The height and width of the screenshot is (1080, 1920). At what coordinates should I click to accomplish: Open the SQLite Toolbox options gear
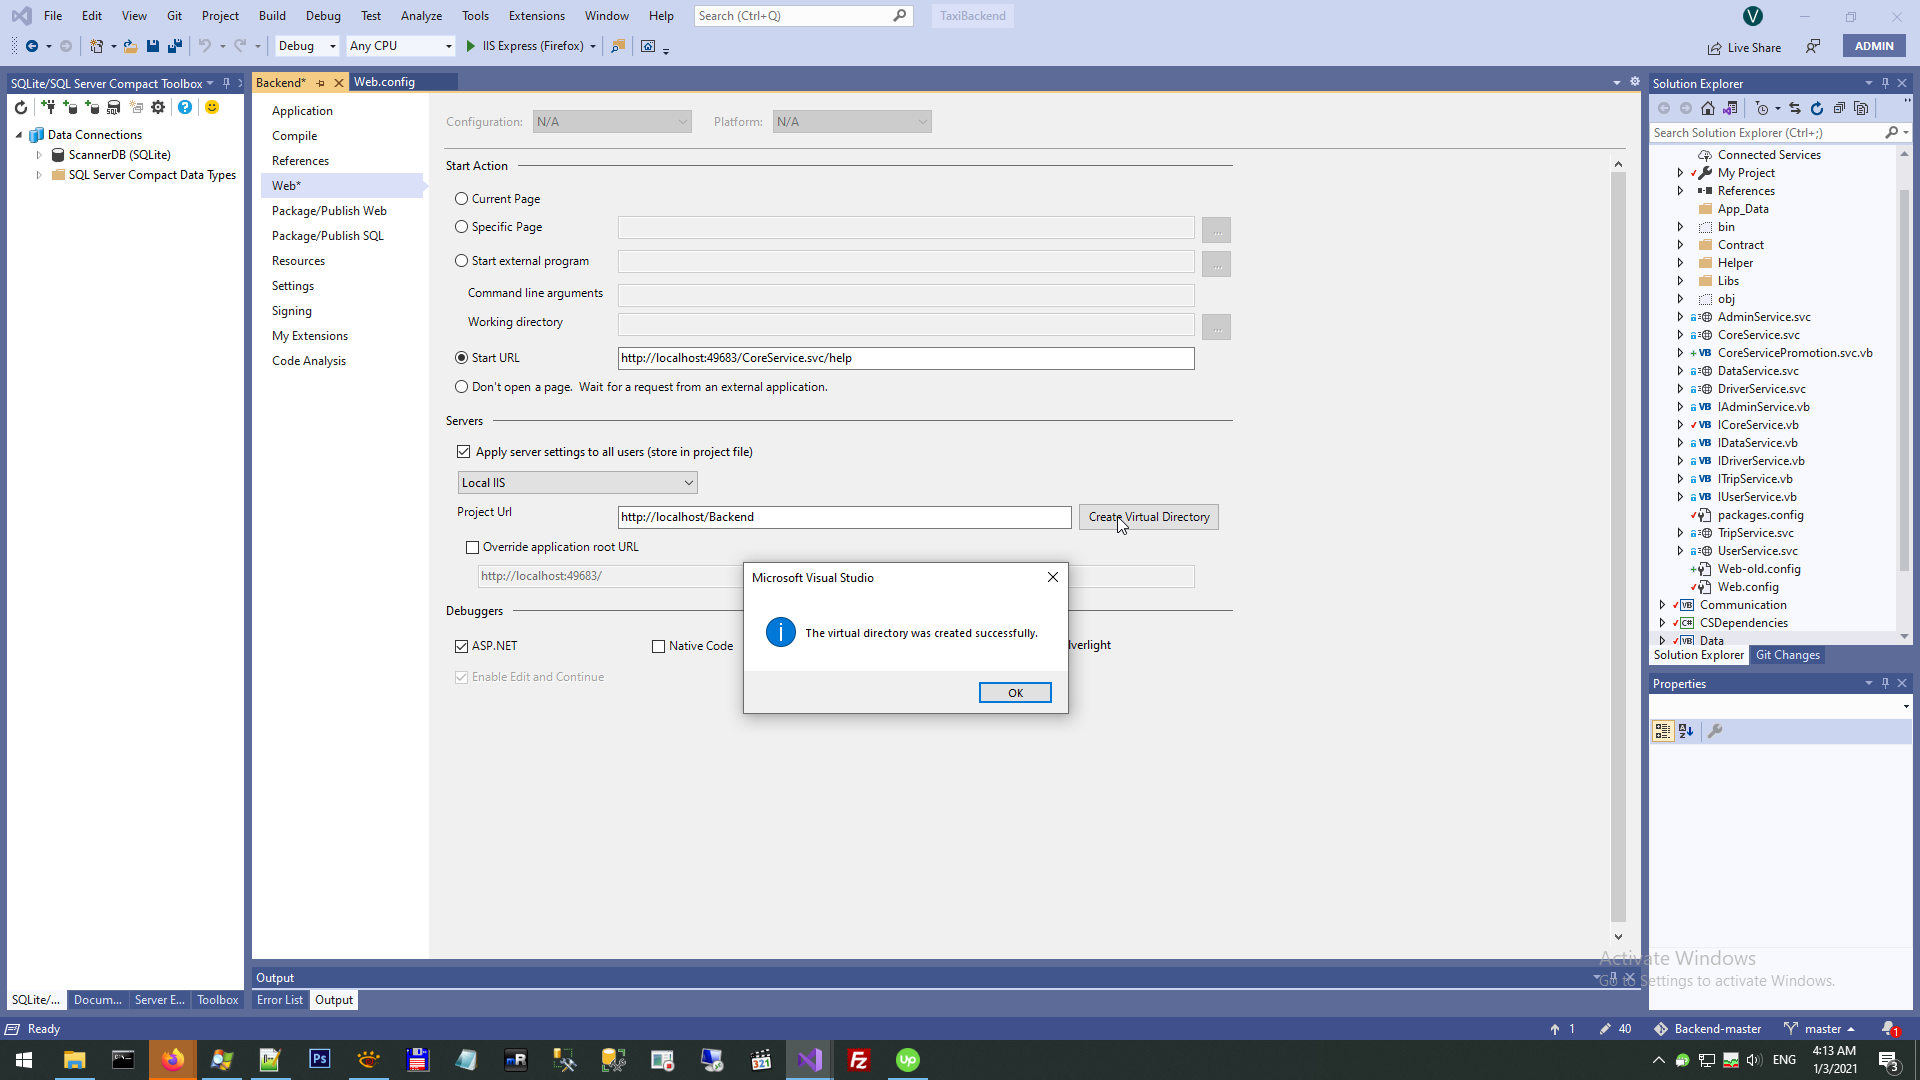pos(158,108)
